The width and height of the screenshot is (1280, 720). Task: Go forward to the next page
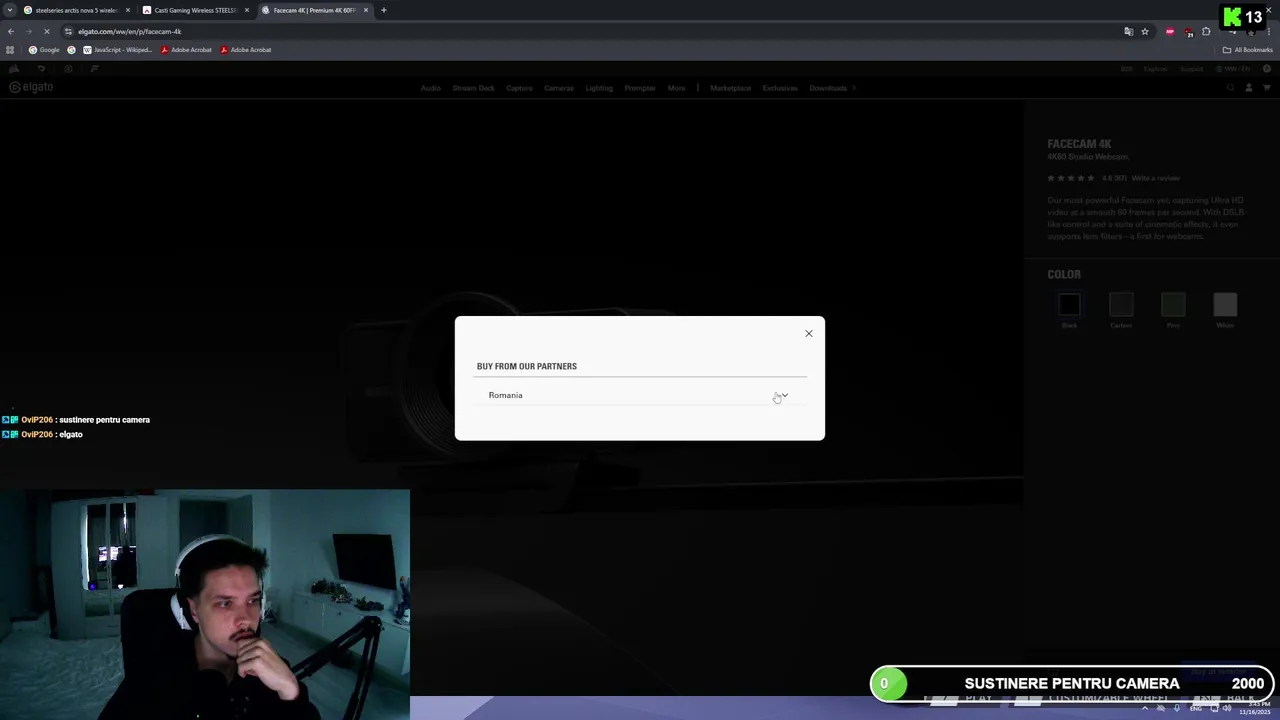pos(28,31)
